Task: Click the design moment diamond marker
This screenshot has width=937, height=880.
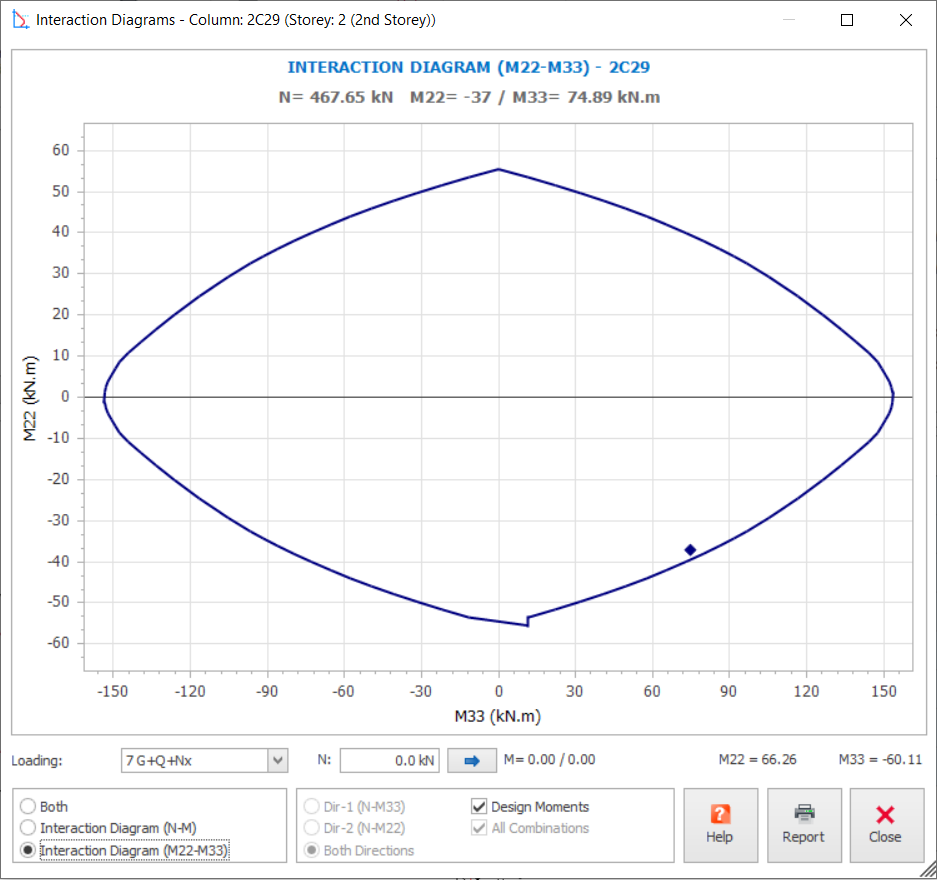Action: coord(690,549)
